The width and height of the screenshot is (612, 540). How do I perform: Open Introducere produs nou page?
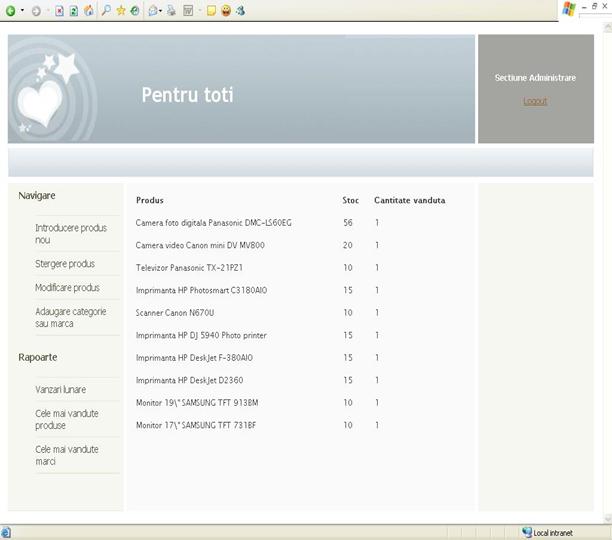pos(71,234)
